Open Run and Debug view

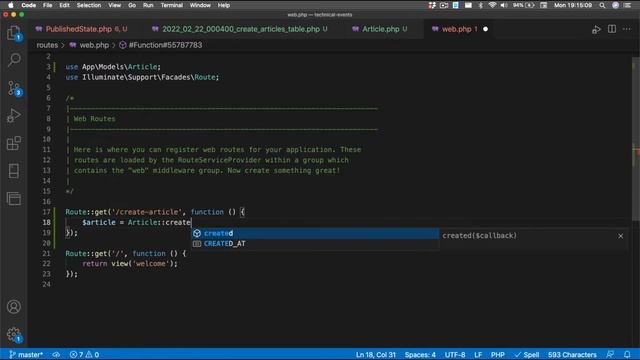point(14,116)
